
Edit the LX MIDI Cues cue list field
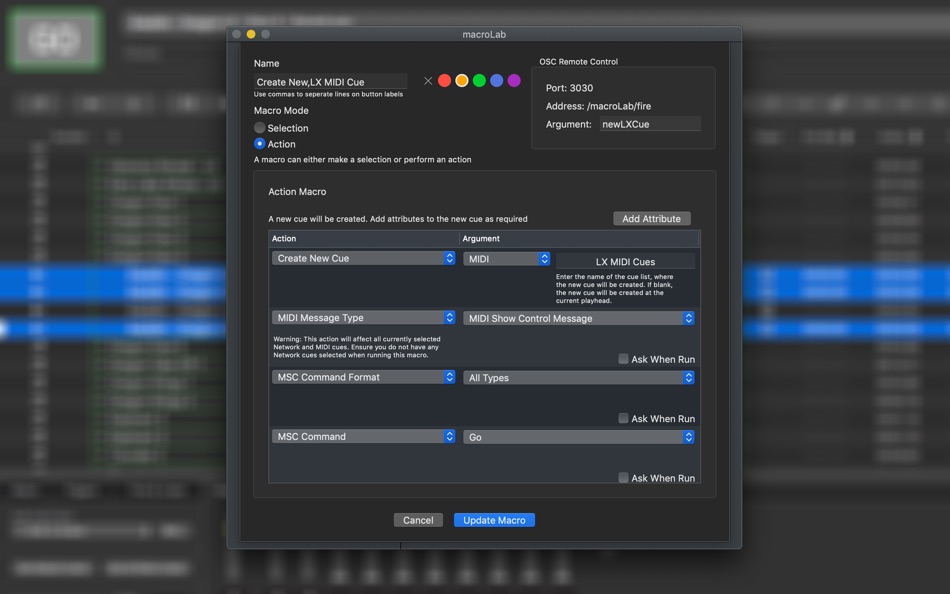click(625, 262)
